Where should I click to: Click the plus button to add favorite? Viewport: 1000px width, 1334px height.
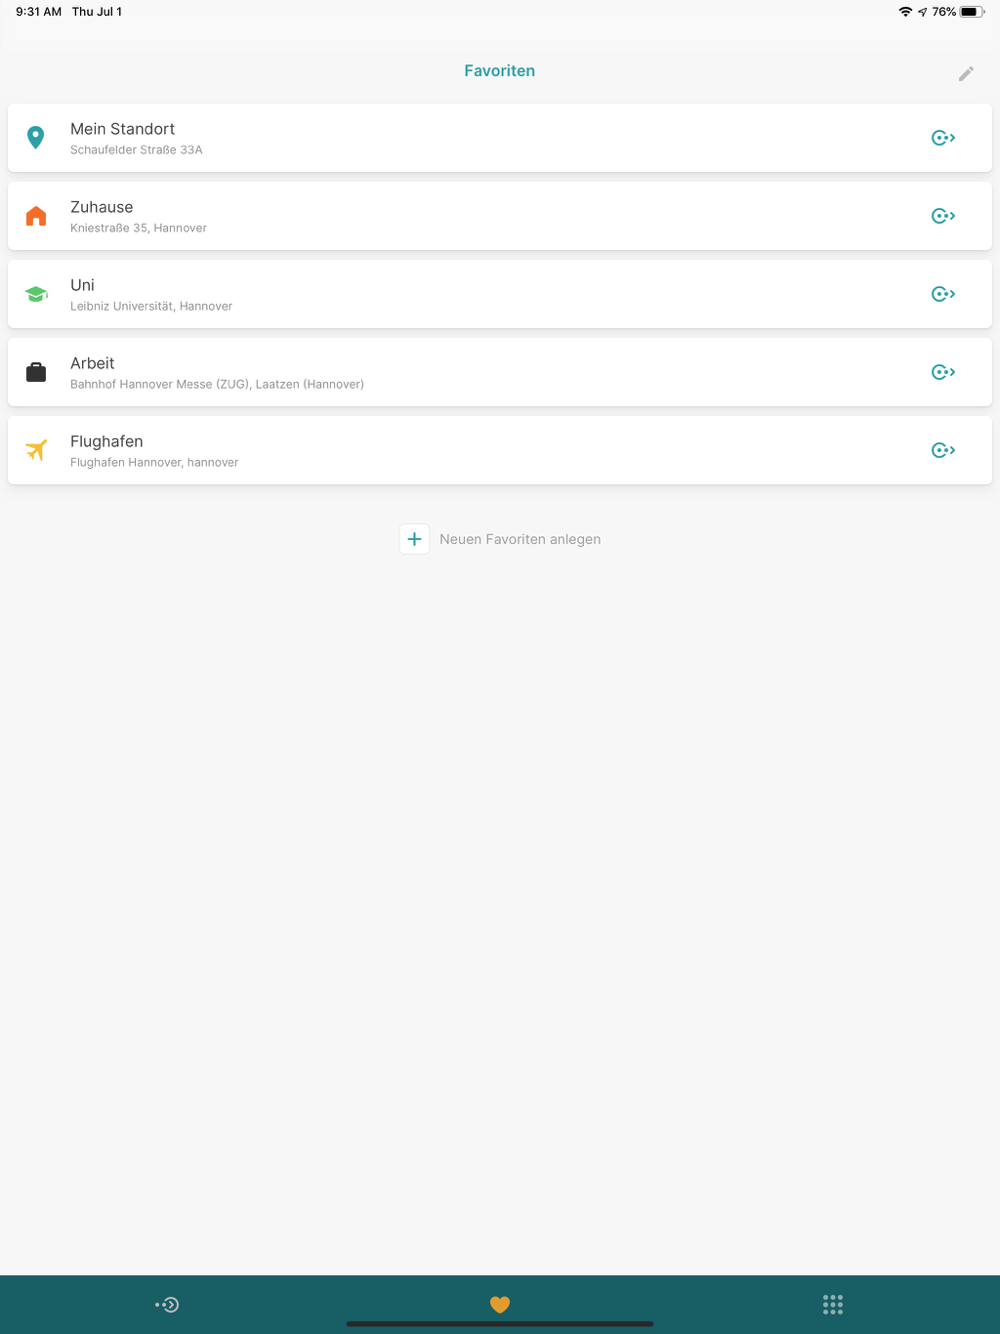pyautogui.click(x=415, y=539)
